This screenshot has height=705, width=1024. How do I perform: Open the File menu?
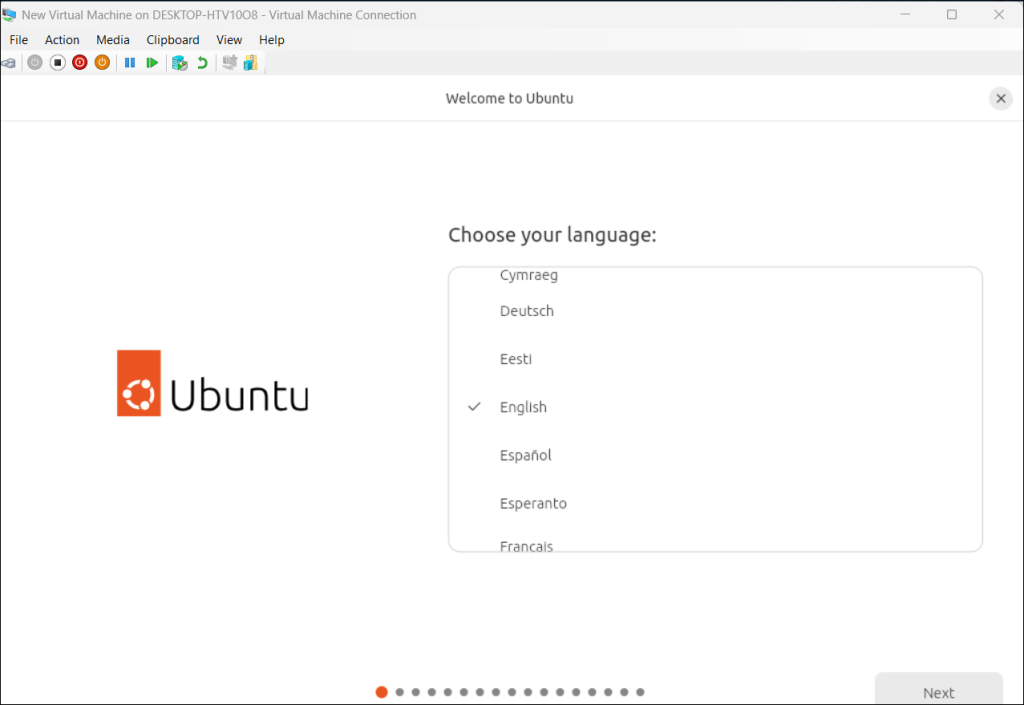point(19,40)
